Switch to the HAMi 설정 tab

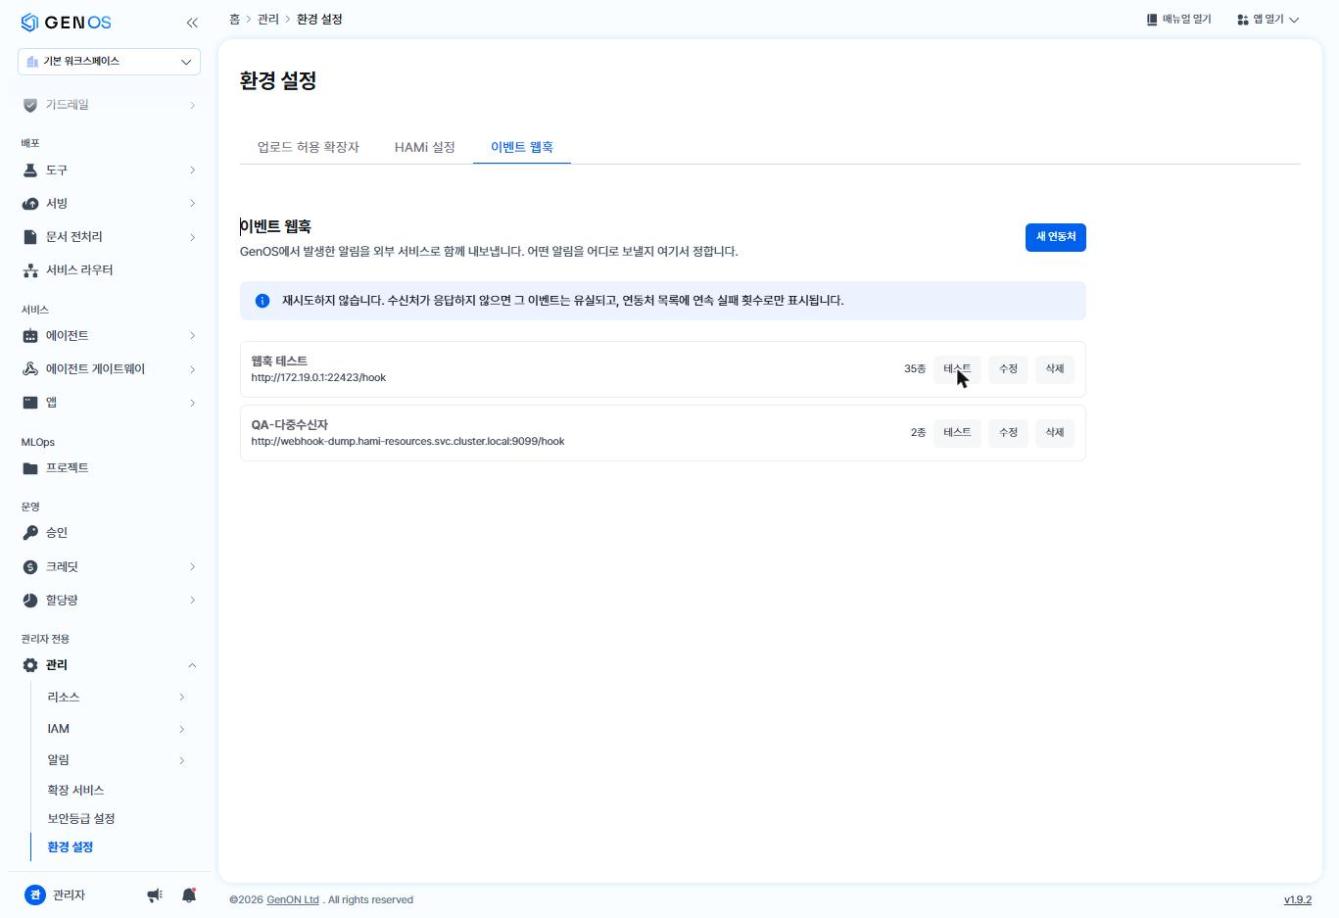(x=425, y=147)
